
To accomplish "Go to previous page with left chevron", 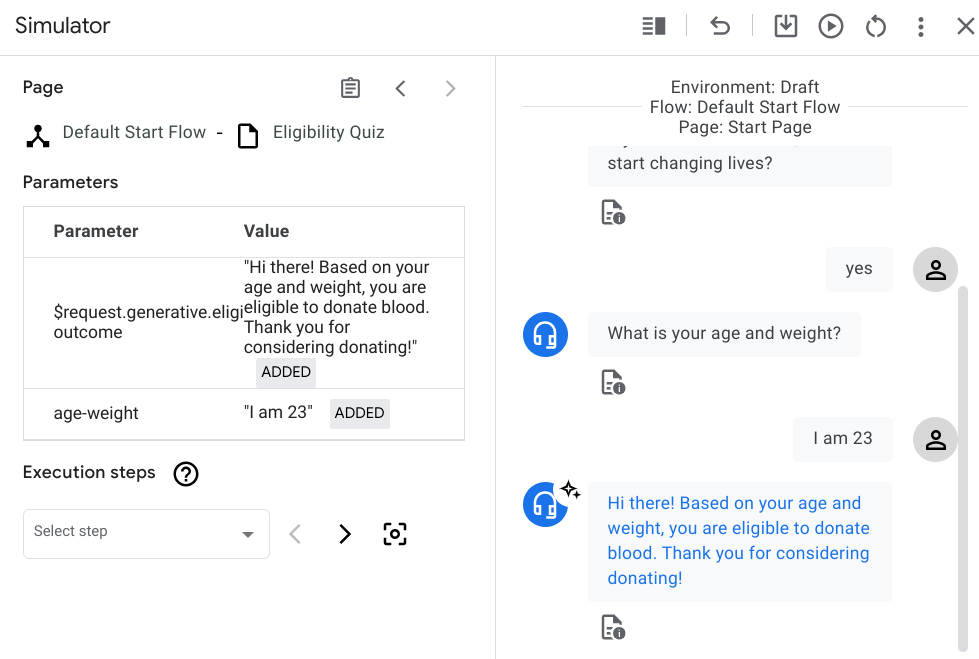I will 400,88.
